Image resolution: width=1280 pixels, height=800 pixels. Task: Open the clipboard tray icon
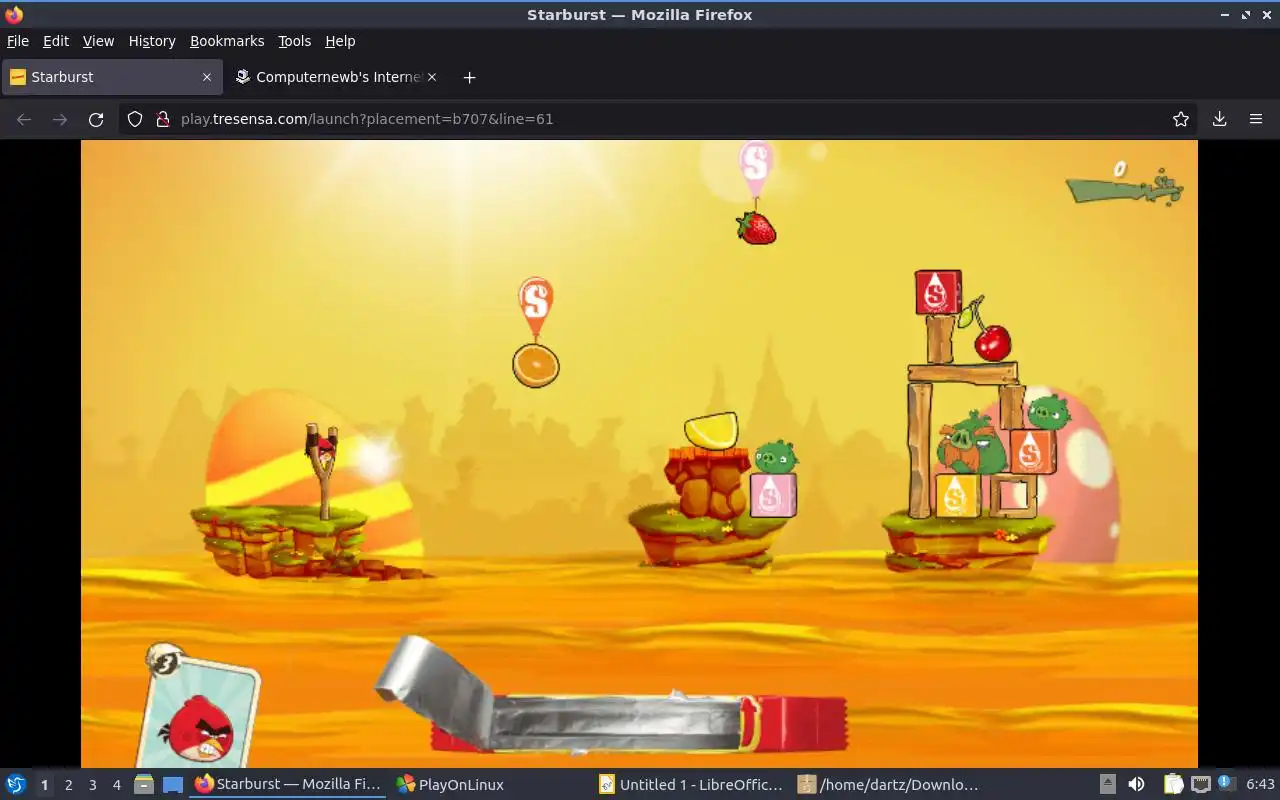(1173, 785)
